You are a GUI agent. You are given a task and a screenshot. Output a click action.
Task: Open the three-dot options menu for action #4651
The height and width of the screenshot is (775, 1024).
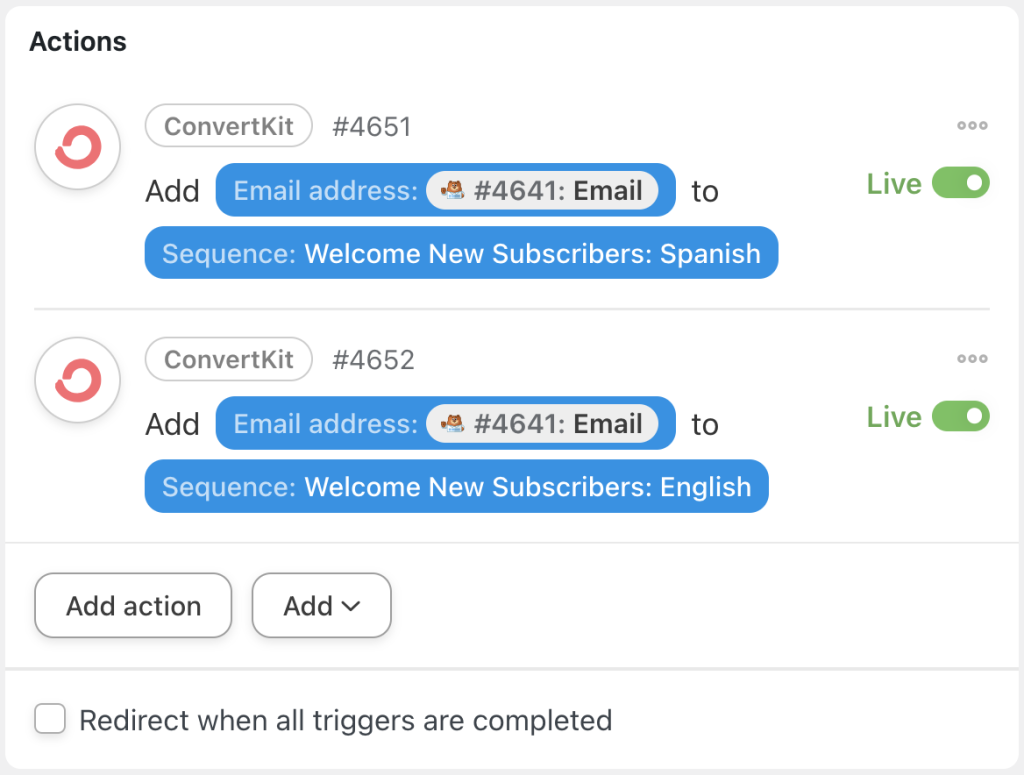click(x=971, y=125)
